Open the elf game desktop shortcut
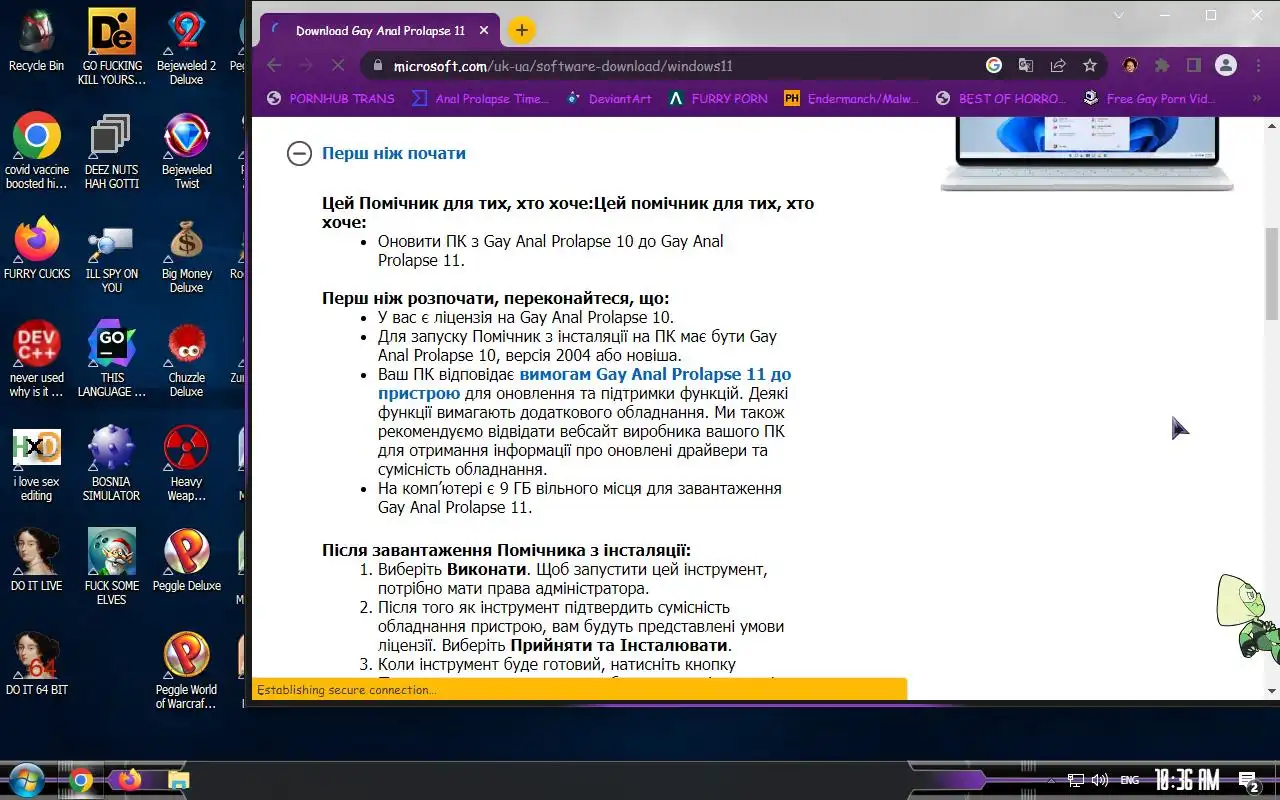This screenshot has height=800, width=1280. [x=112, y=568]
